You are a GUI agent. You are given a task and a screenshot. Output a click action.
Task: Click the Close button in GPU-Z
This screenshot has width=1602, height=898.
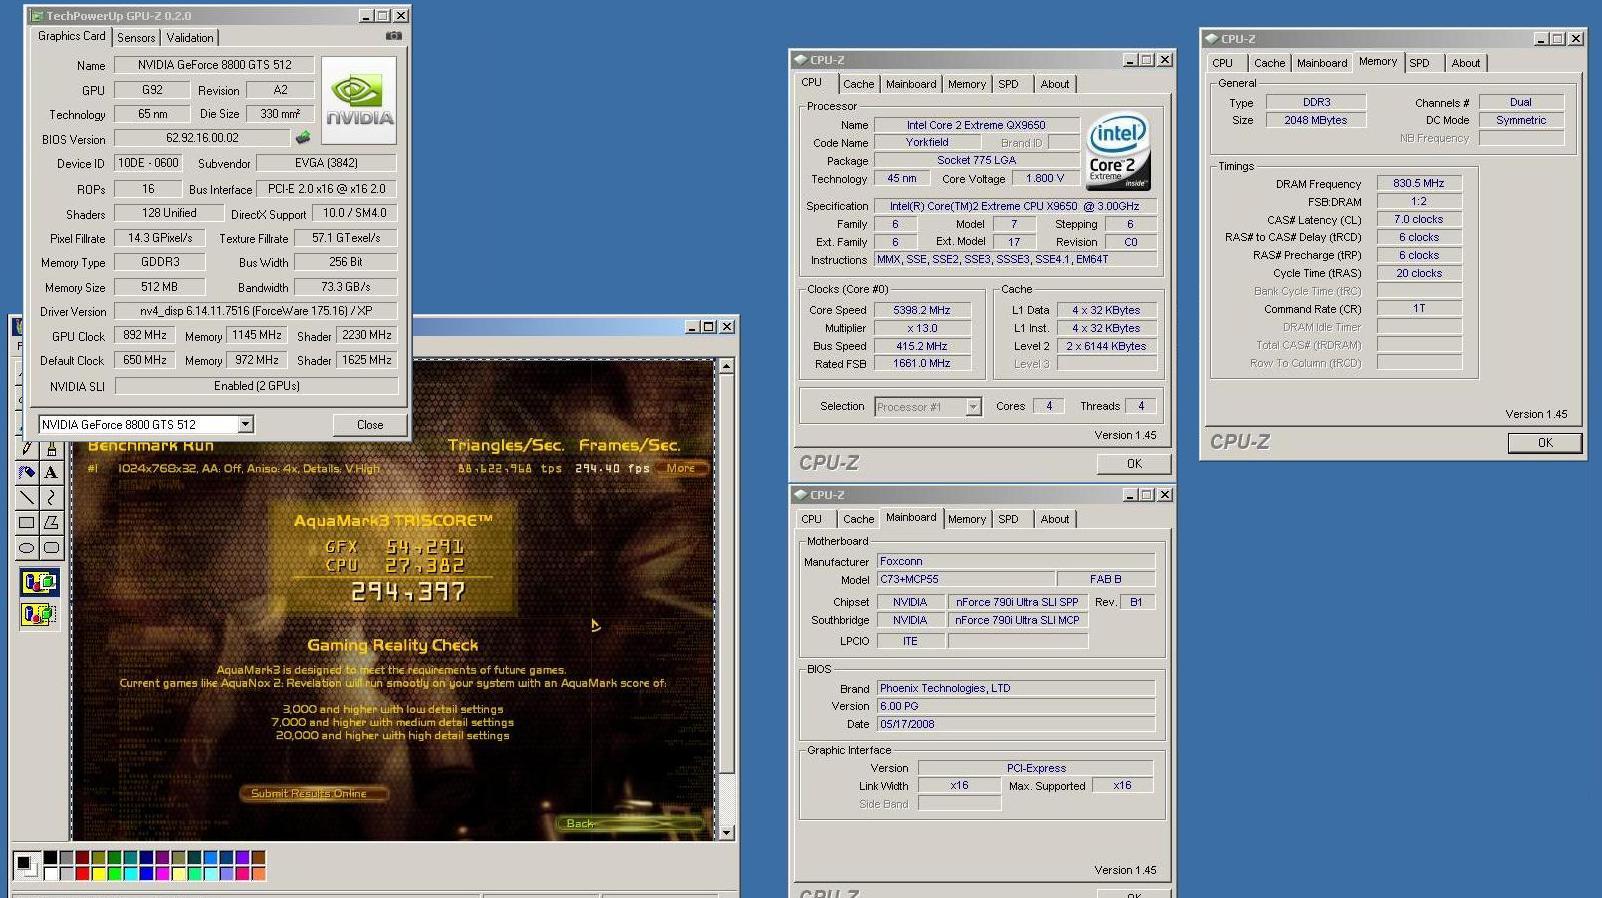(370, 424)
